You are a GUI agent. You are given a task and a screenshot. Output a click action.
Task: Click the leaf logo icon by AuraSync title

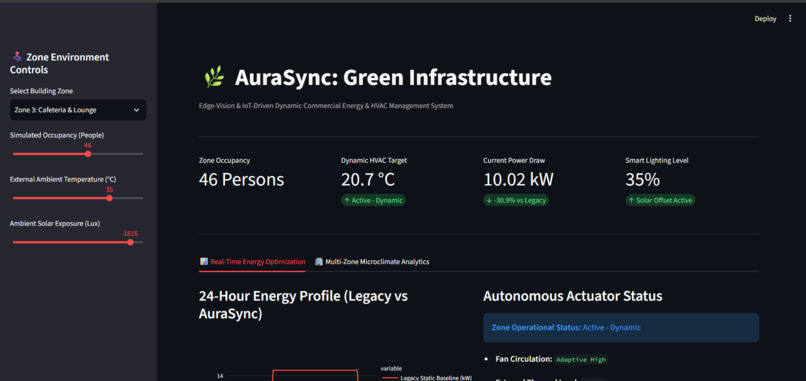click(x=214, y=77)
